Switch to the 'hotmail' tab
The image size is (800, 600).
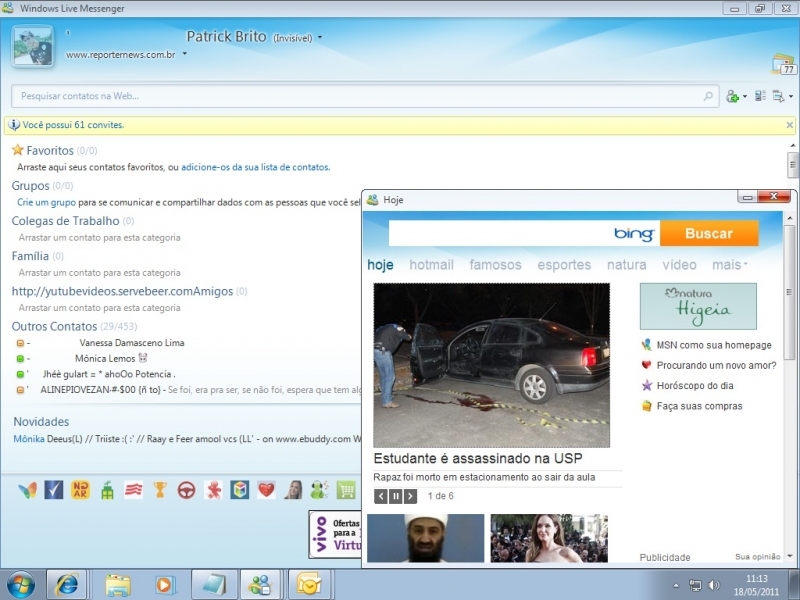[x=431, y=265]
